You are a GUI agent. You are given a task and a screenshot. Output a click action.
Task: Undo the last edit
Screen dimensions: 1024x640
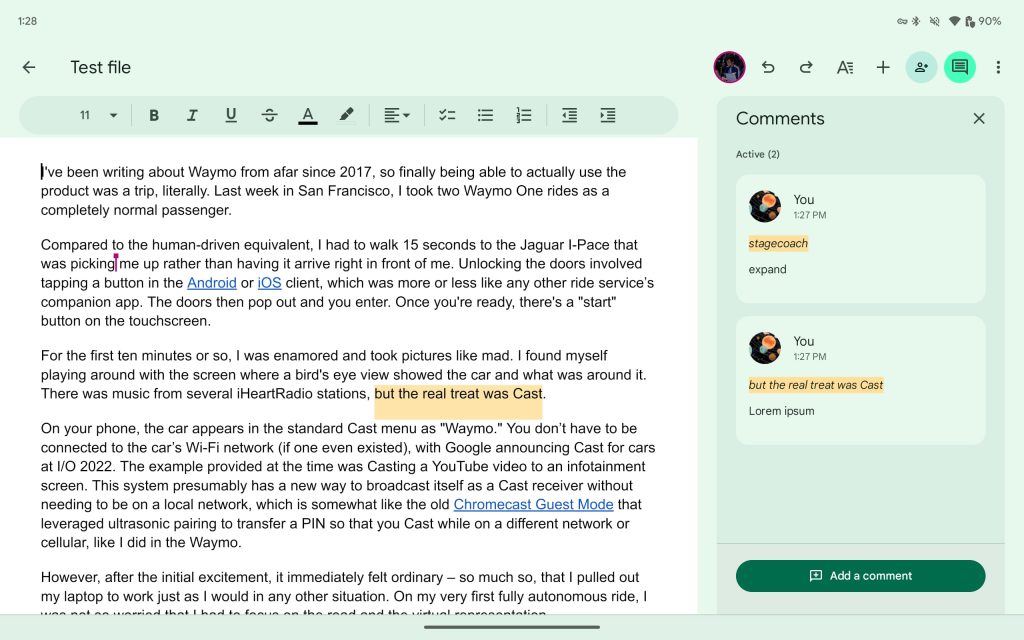pyautogui.click(x=768, y=67)
